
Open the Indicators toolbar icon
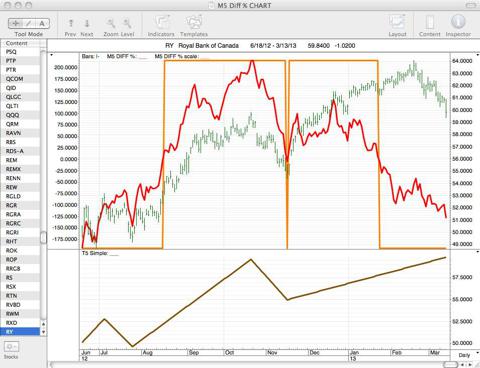point(161,23)
